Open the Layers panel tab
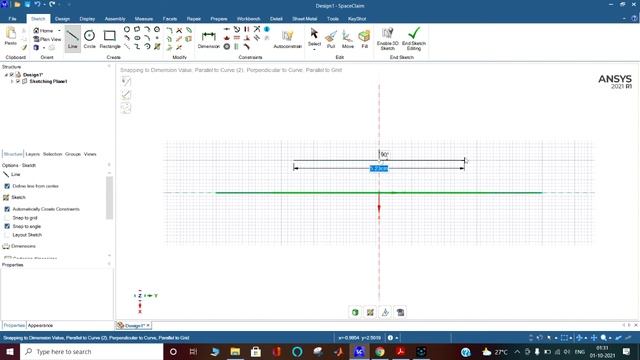This screenshot has width=640, height=360. tap(33, 154)
